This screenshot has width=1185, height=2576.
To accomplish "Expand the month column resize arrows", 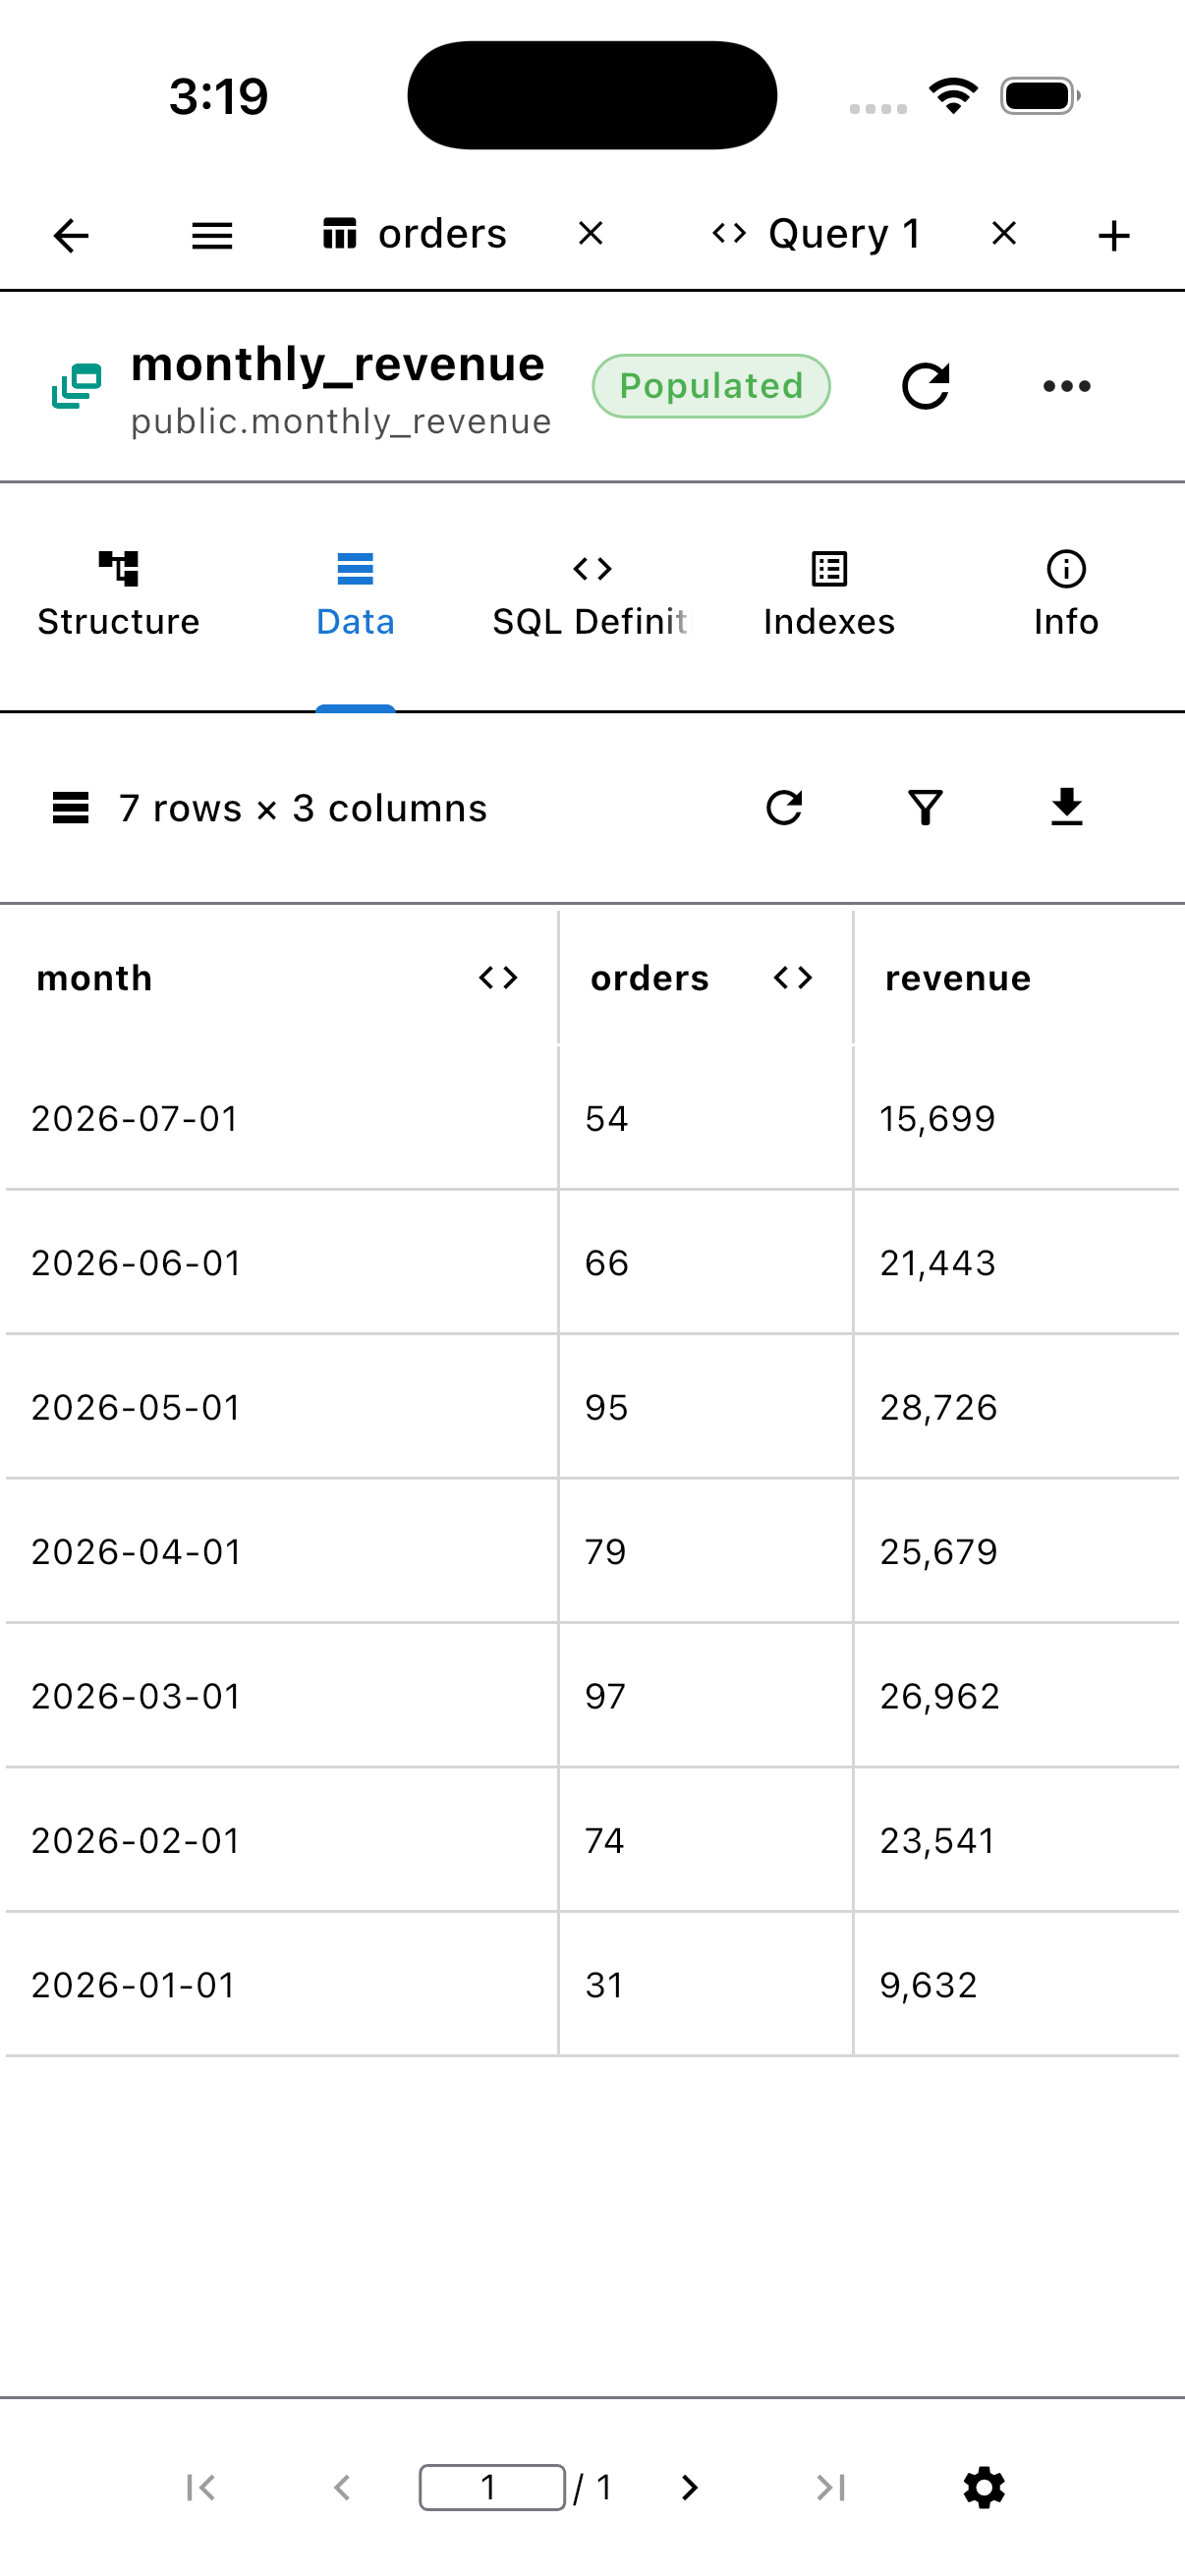I will [498, 977].
